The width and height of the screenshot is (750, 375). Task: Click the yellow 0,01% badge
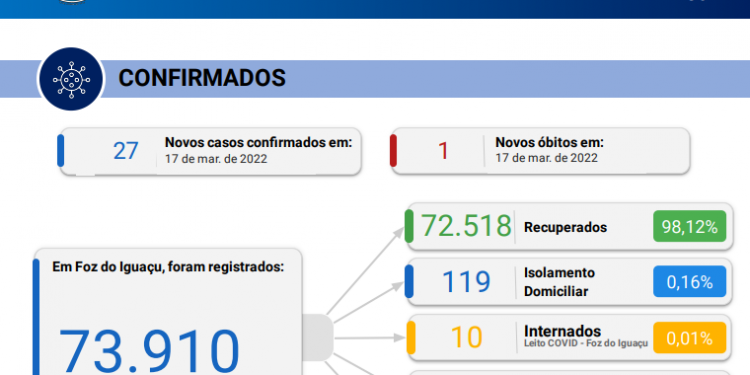[x=689, y=338]
